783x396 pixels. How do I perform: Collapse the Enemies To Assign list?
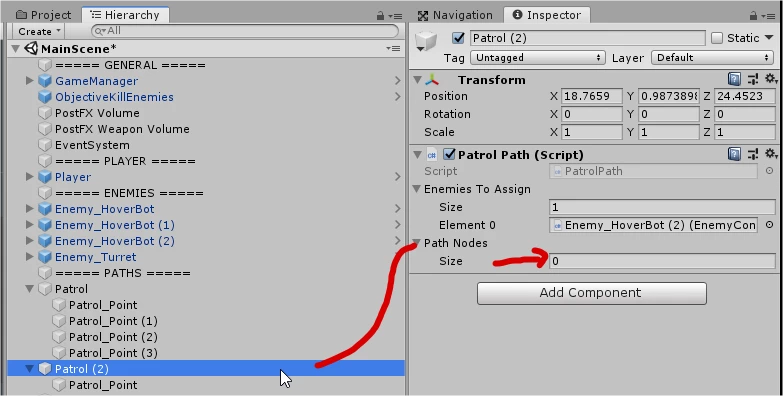click(x=416, y=189)
